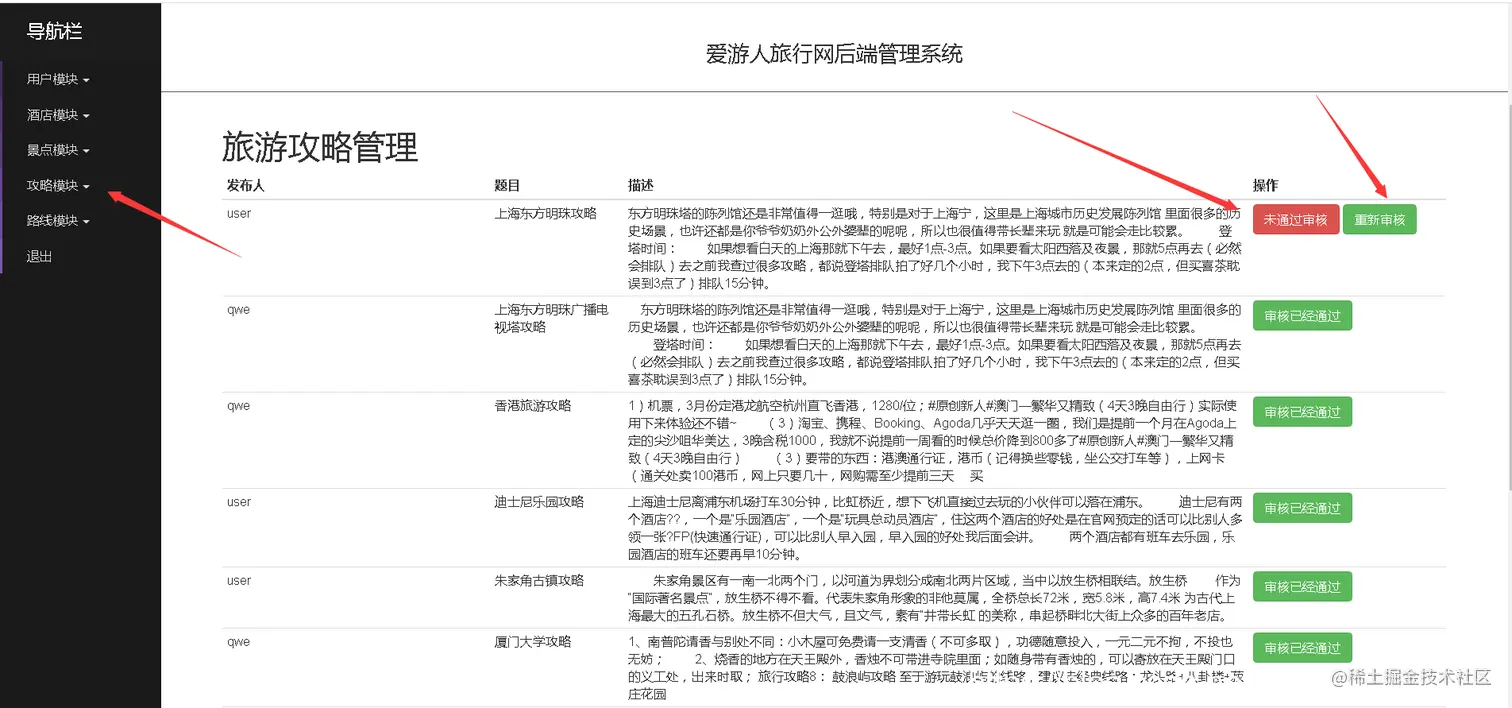This screenshot has height=708, width=1512.
Task: Expand the 用户模块 dropdown in sidebar
Action: click(x=58, y=79)
